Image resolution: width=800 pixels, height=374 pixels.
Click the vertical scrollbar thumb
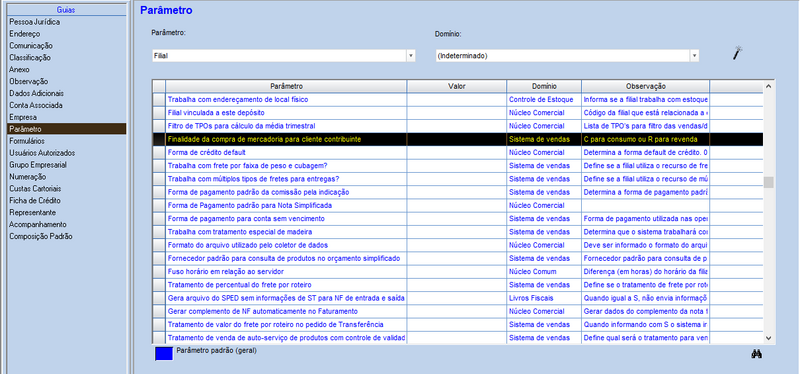[x=768, y=182]
